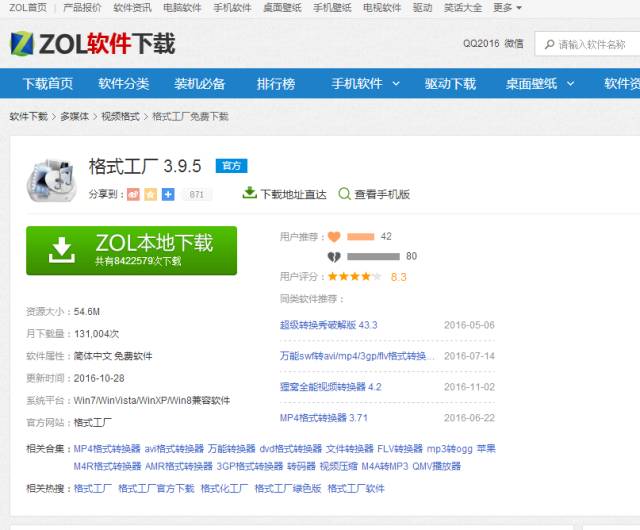Click the magnifier icon beside 查看手机版
640x530 pixels.
tap(344, 194)
